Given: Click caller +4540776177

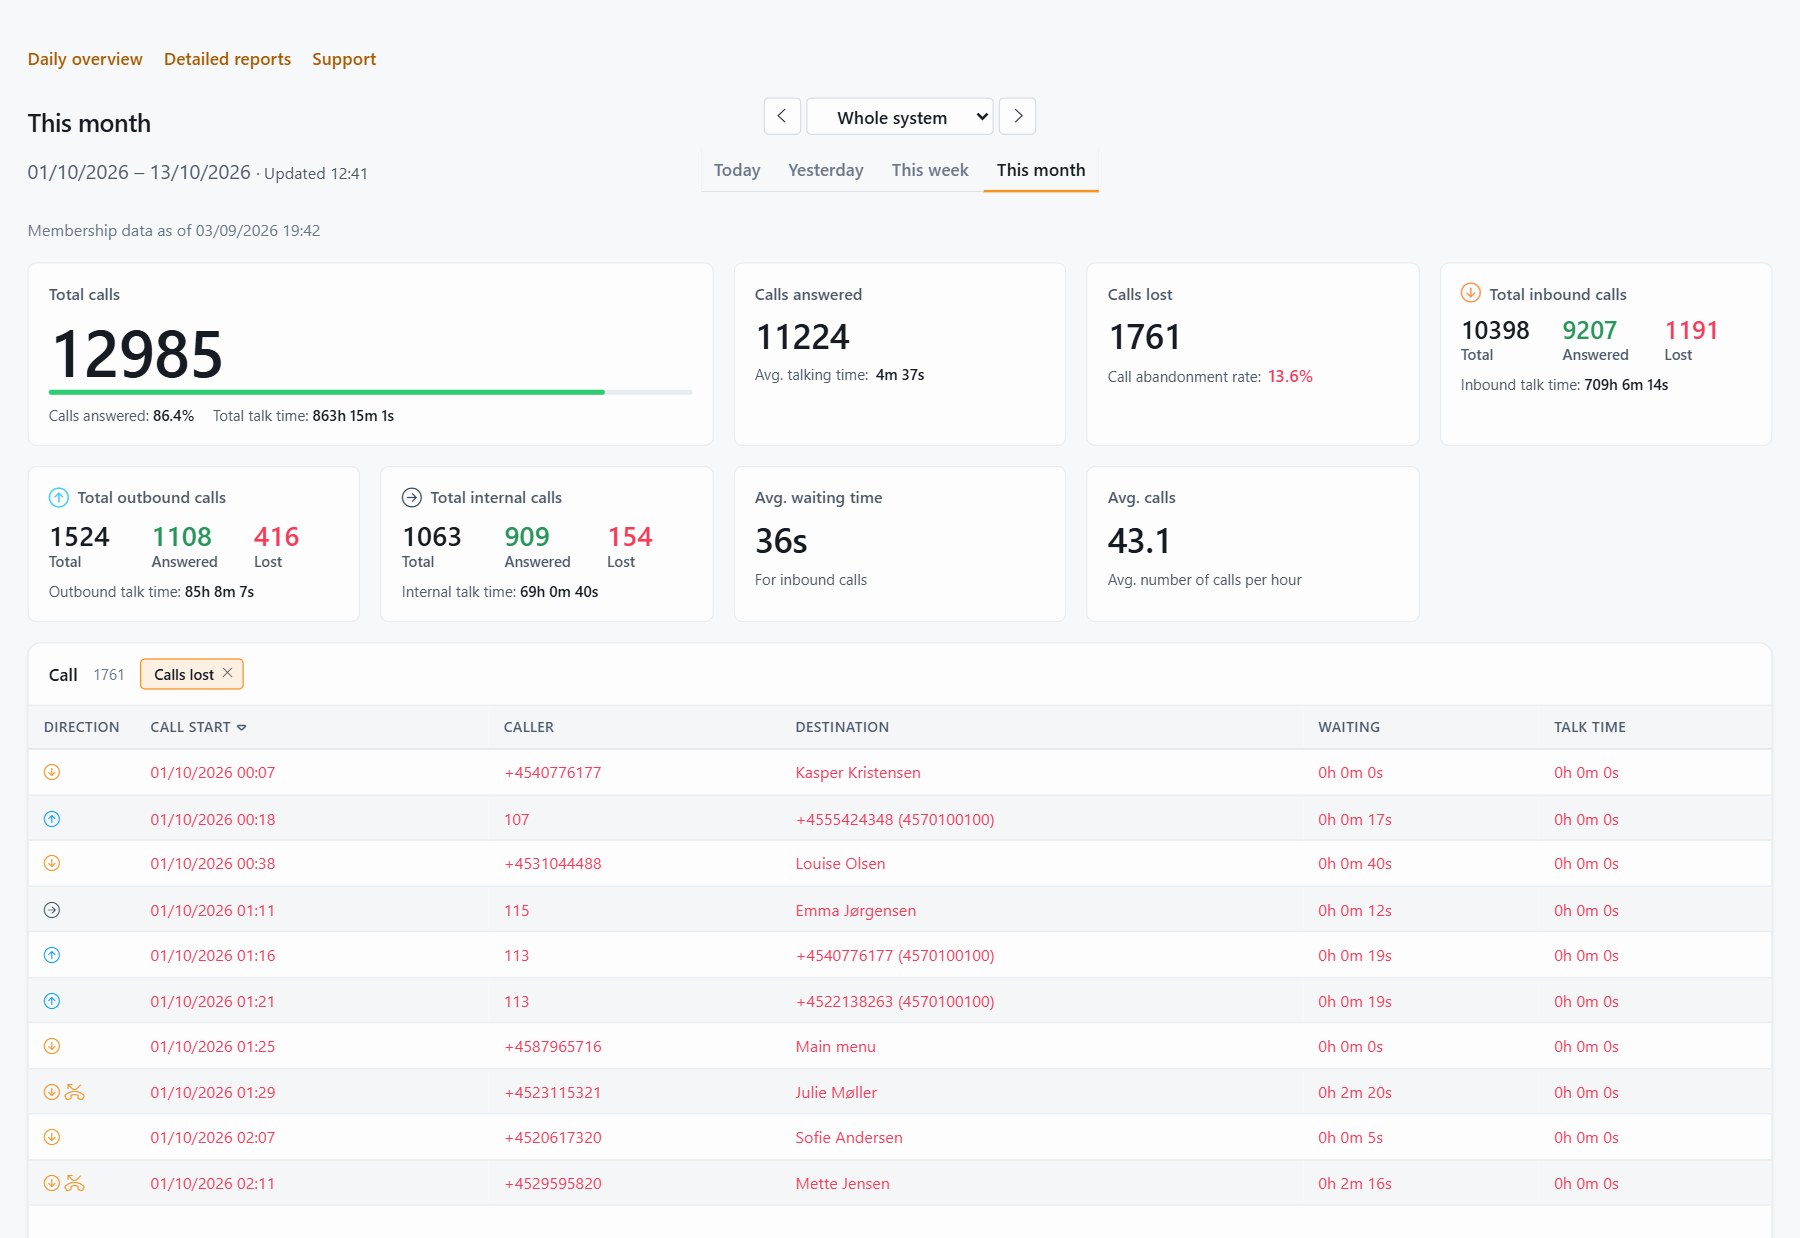Looking at the screenshot, I should pyautogui.click(x=553, y=772).
